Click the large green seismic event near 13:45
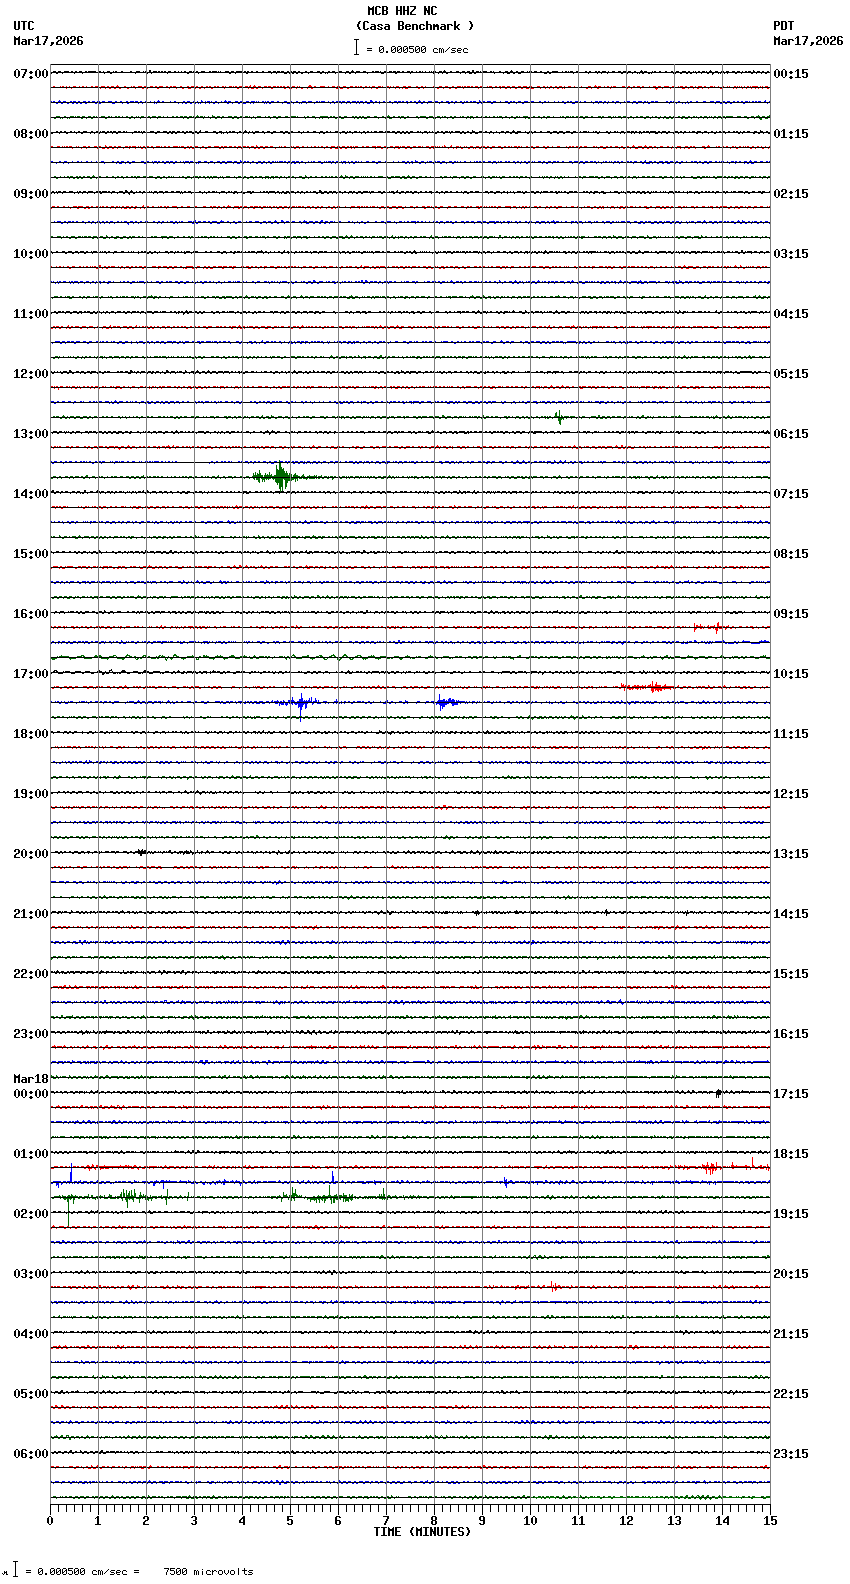Screen dimensions: 850x1584 click(x=281, y=477)
